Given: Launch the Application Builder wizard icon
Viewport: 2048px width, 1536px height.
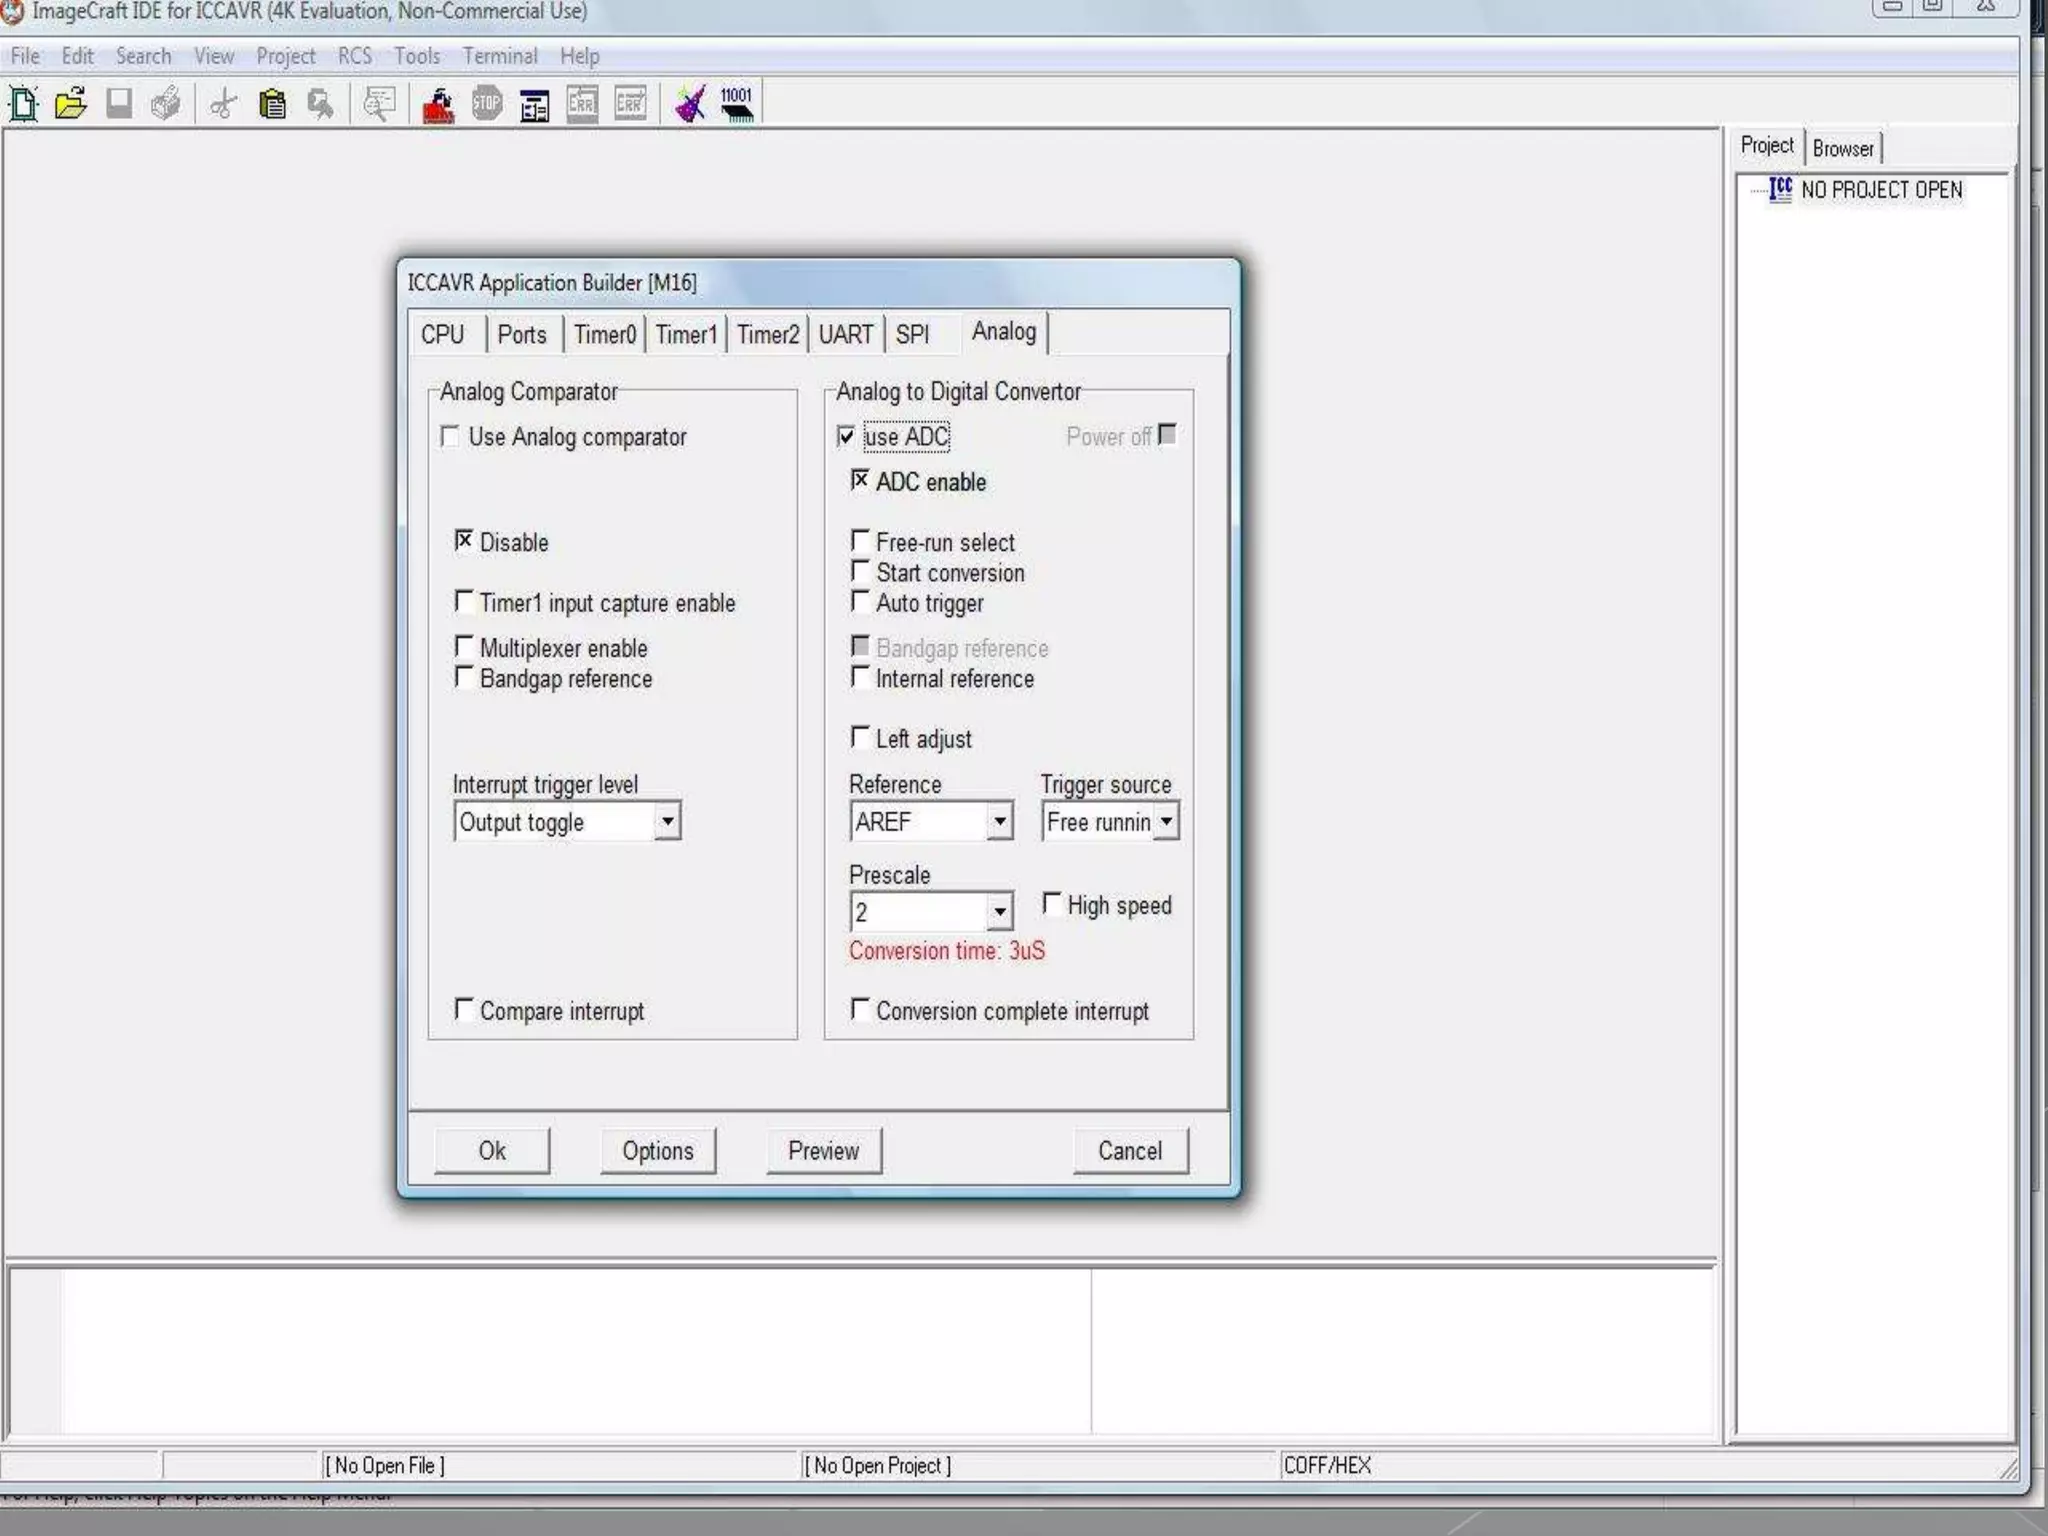Looking at the screenshot, I should (x=690, y=103).
